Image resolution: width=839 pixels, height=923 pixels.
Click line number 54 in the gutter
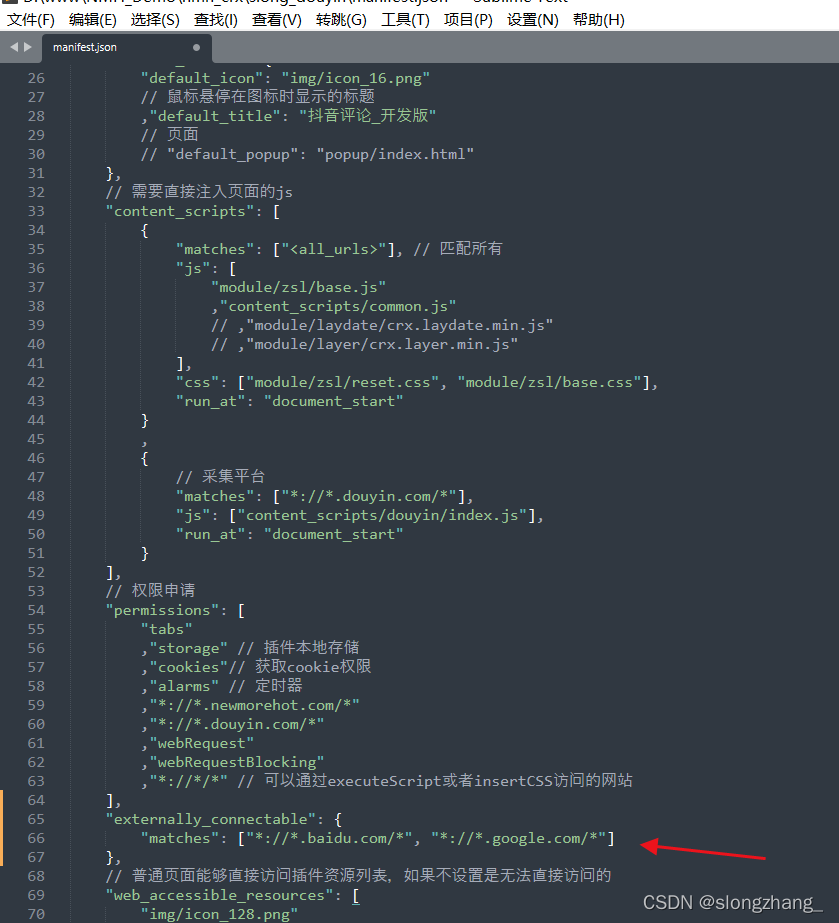36,610
